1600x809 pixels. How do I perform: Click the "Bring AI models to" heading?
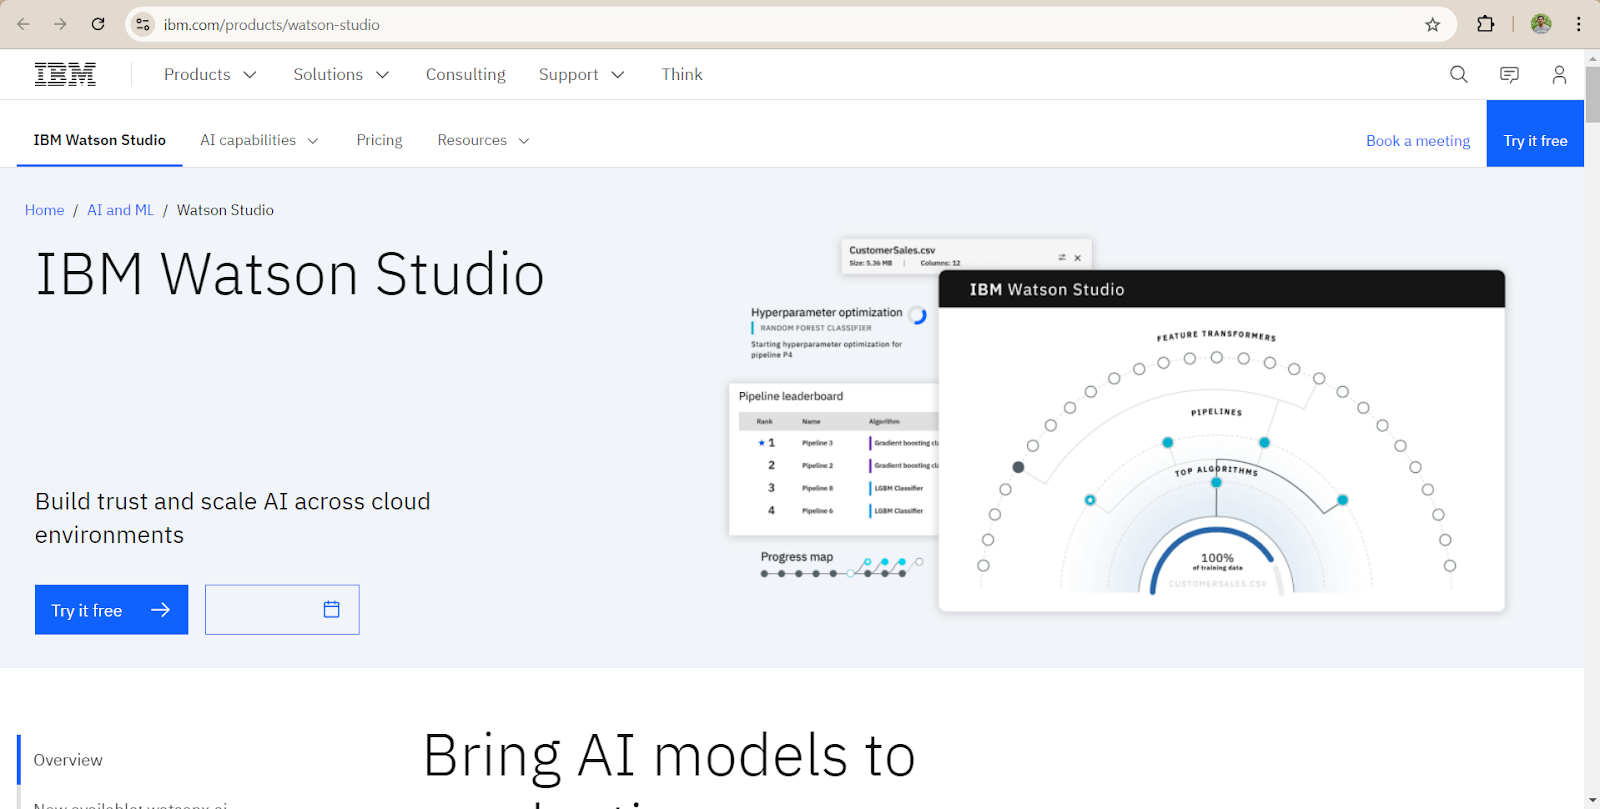pyautogui.click(x=669, y=755)
